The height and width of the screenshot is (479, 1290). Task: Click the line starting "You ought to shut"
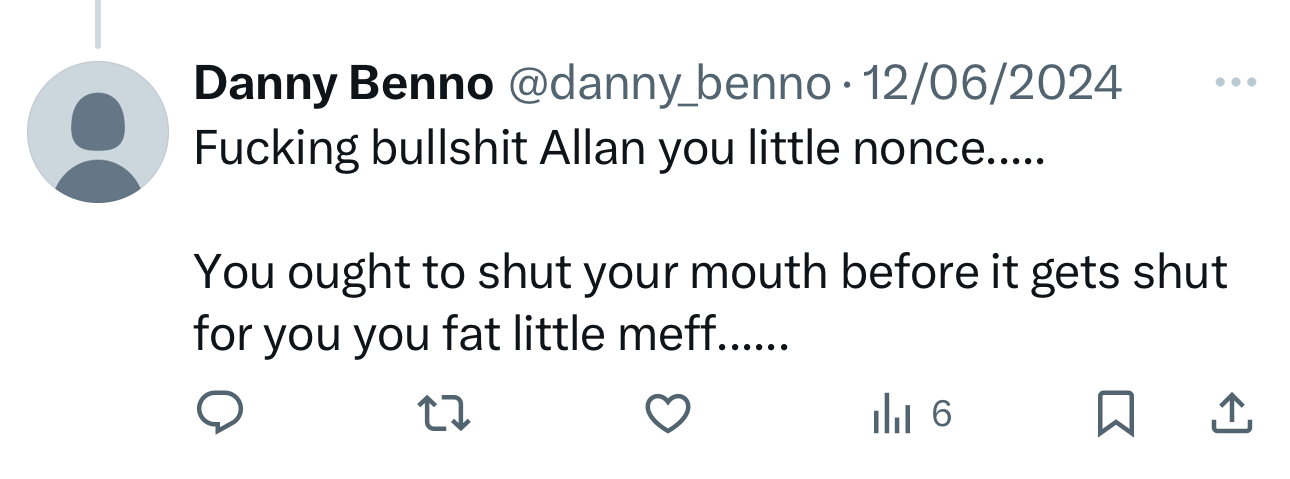[710, 272]
